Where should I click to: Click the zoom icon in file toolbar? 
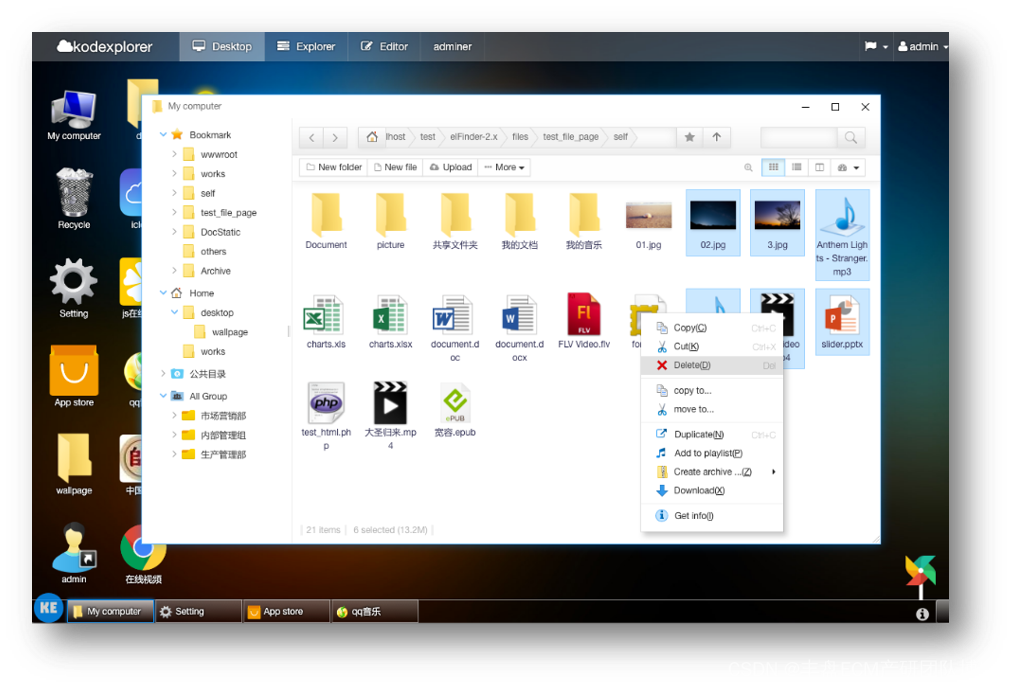(x=748, y=168)
